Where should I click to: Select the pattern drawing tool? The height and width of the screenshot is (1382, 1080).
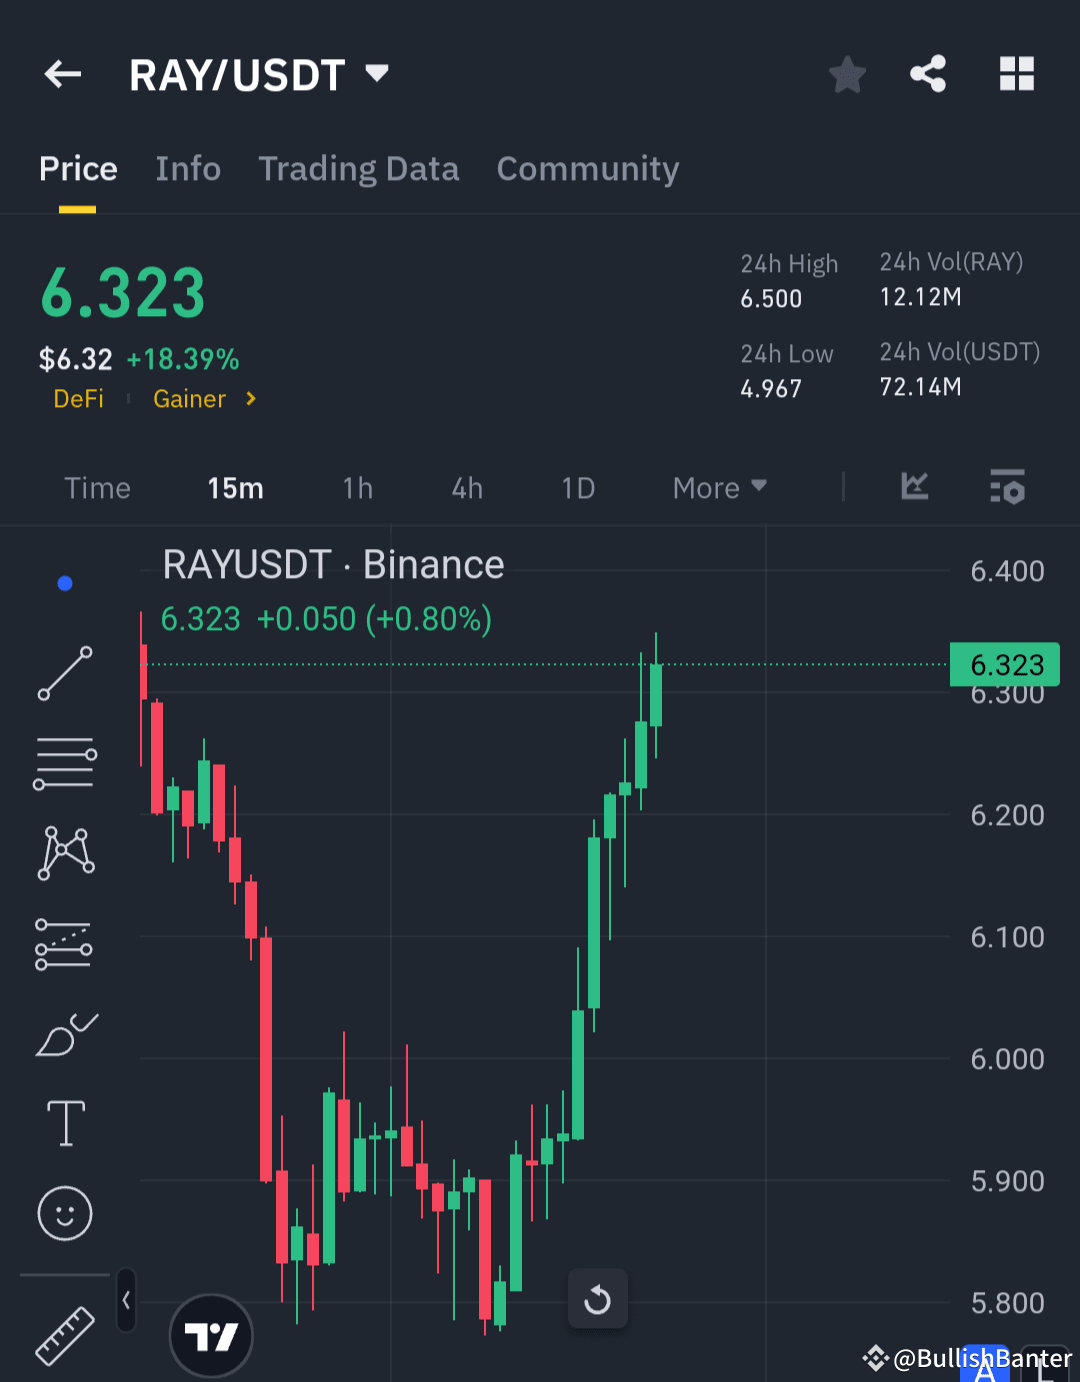click(x=64, y=852)
